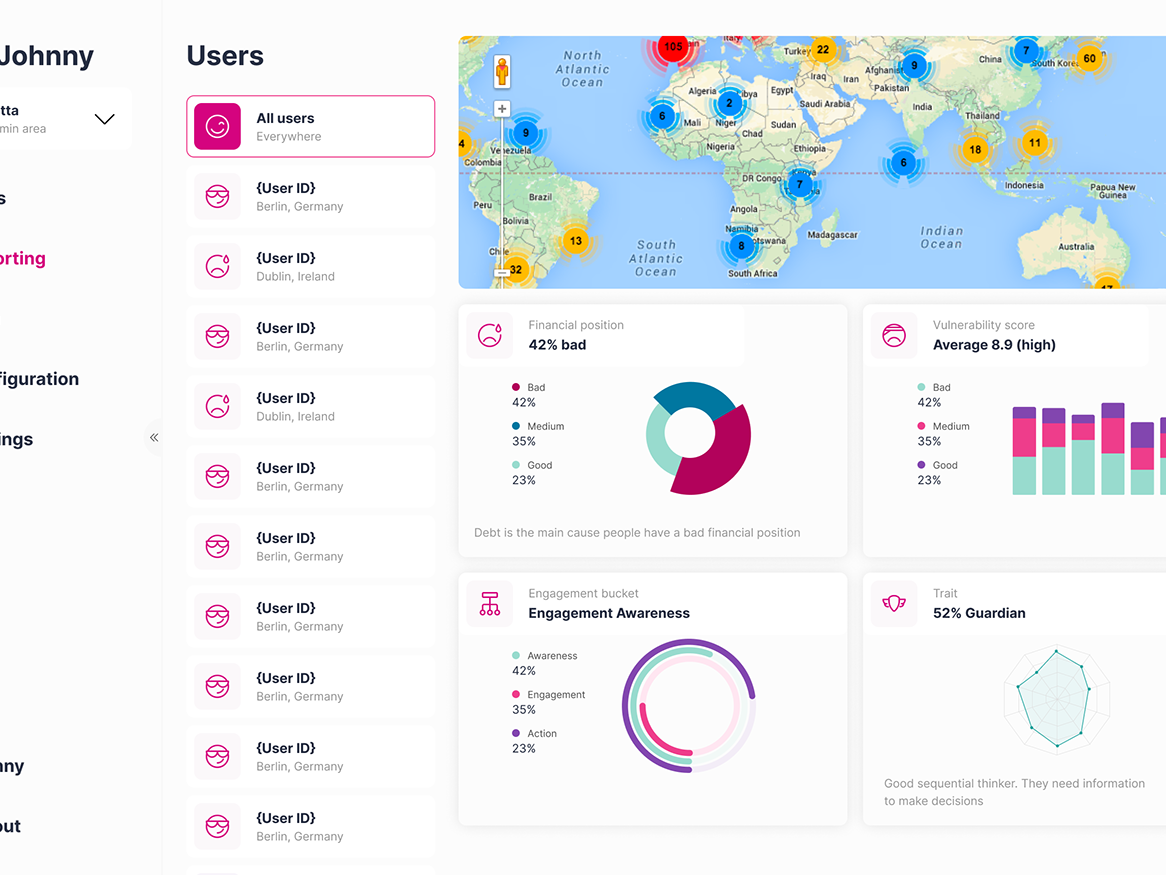Click the red 105 map cluster marker
The width and height of the screenshot is (1166, 875).
673,47
